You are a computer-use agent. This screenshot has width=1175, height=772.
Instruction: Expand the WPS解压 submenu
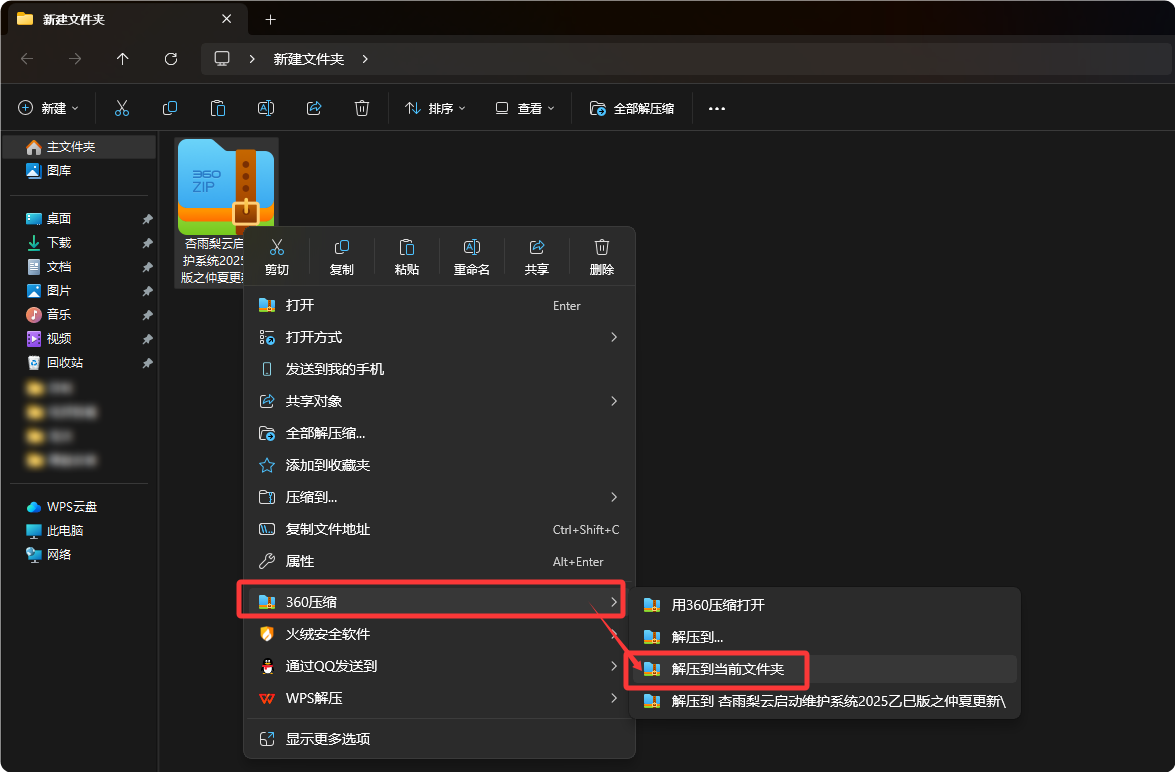coord(440,699)
